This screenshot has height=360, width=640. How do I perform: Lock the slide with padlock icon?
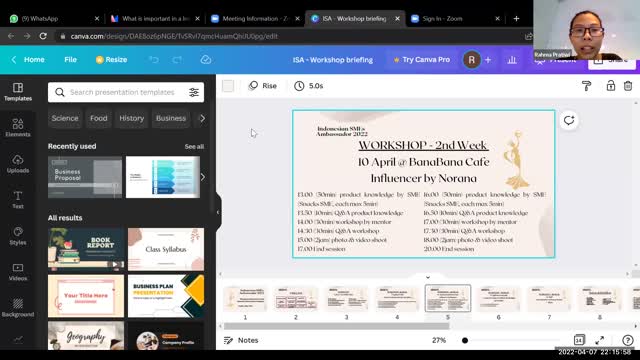(611, 86)
